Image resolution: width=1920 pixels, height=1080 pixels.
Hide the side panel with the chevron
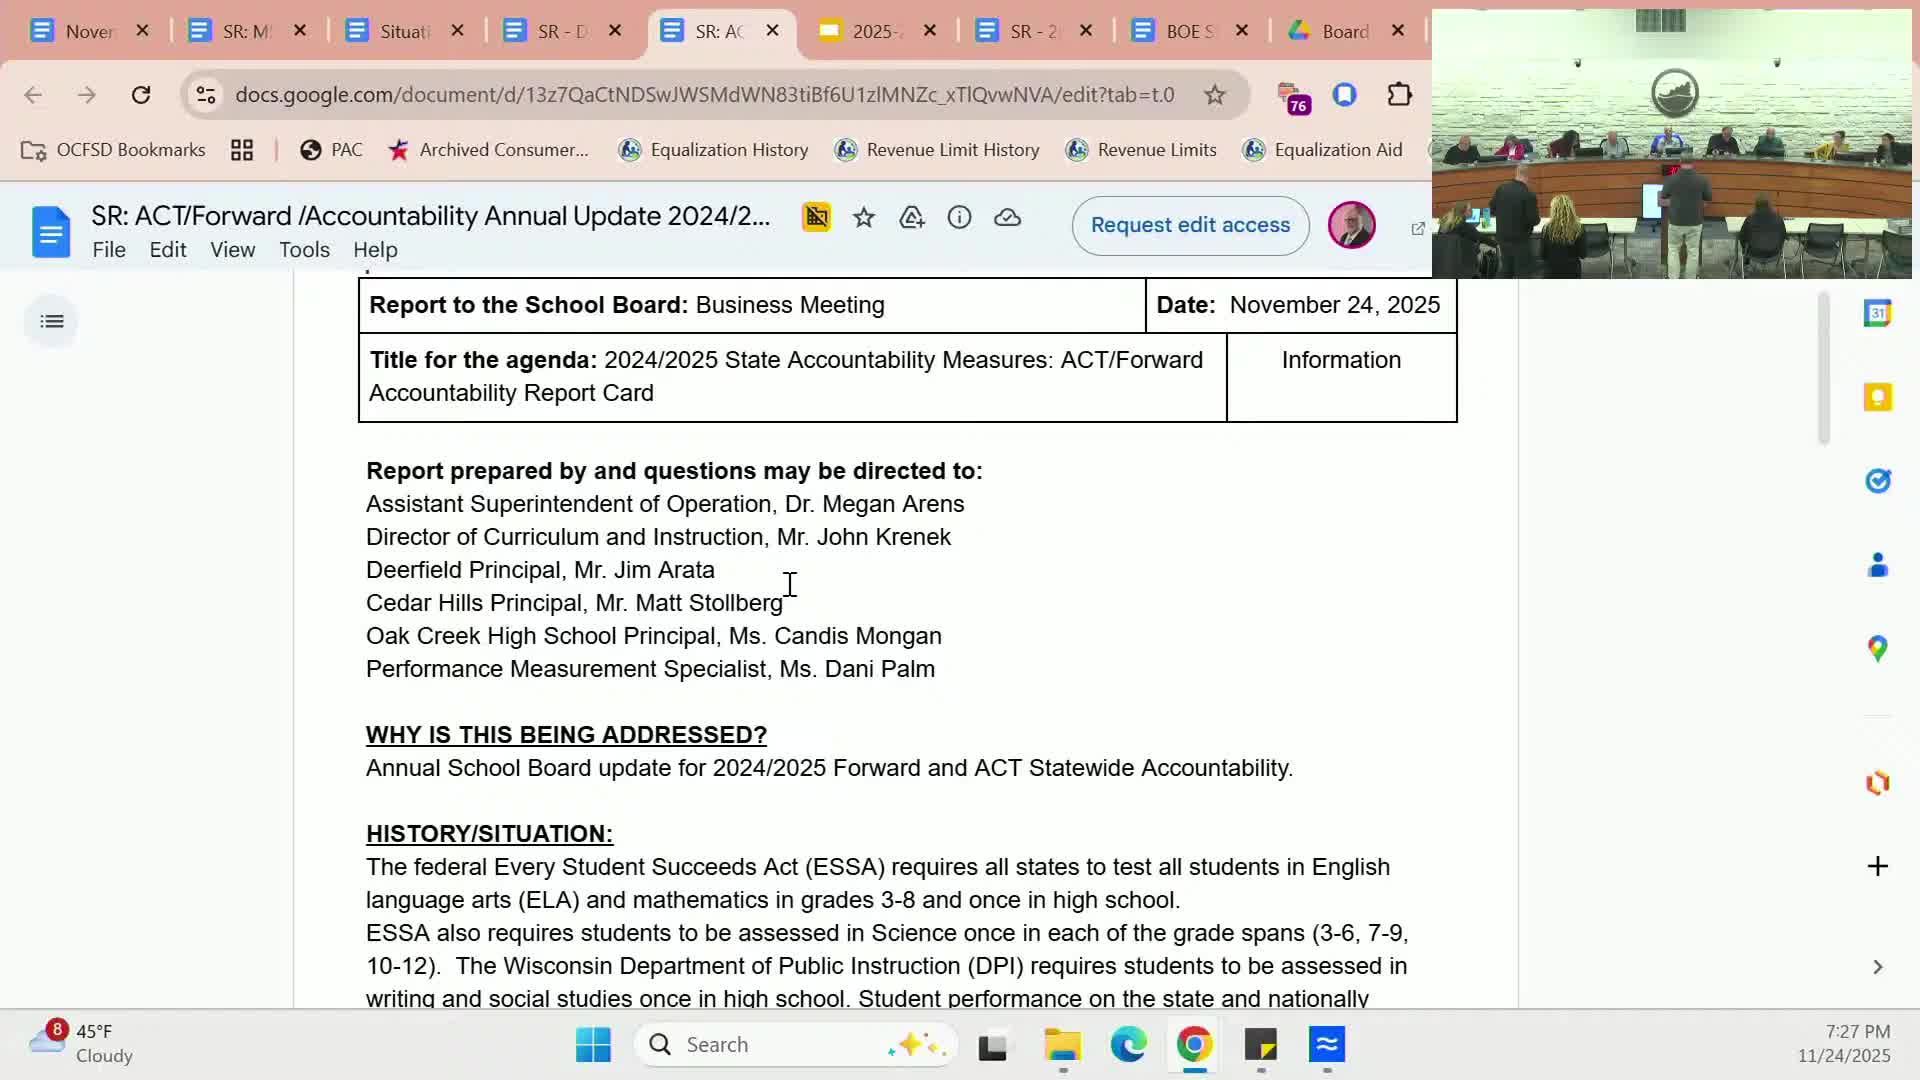click(1877, 967)
